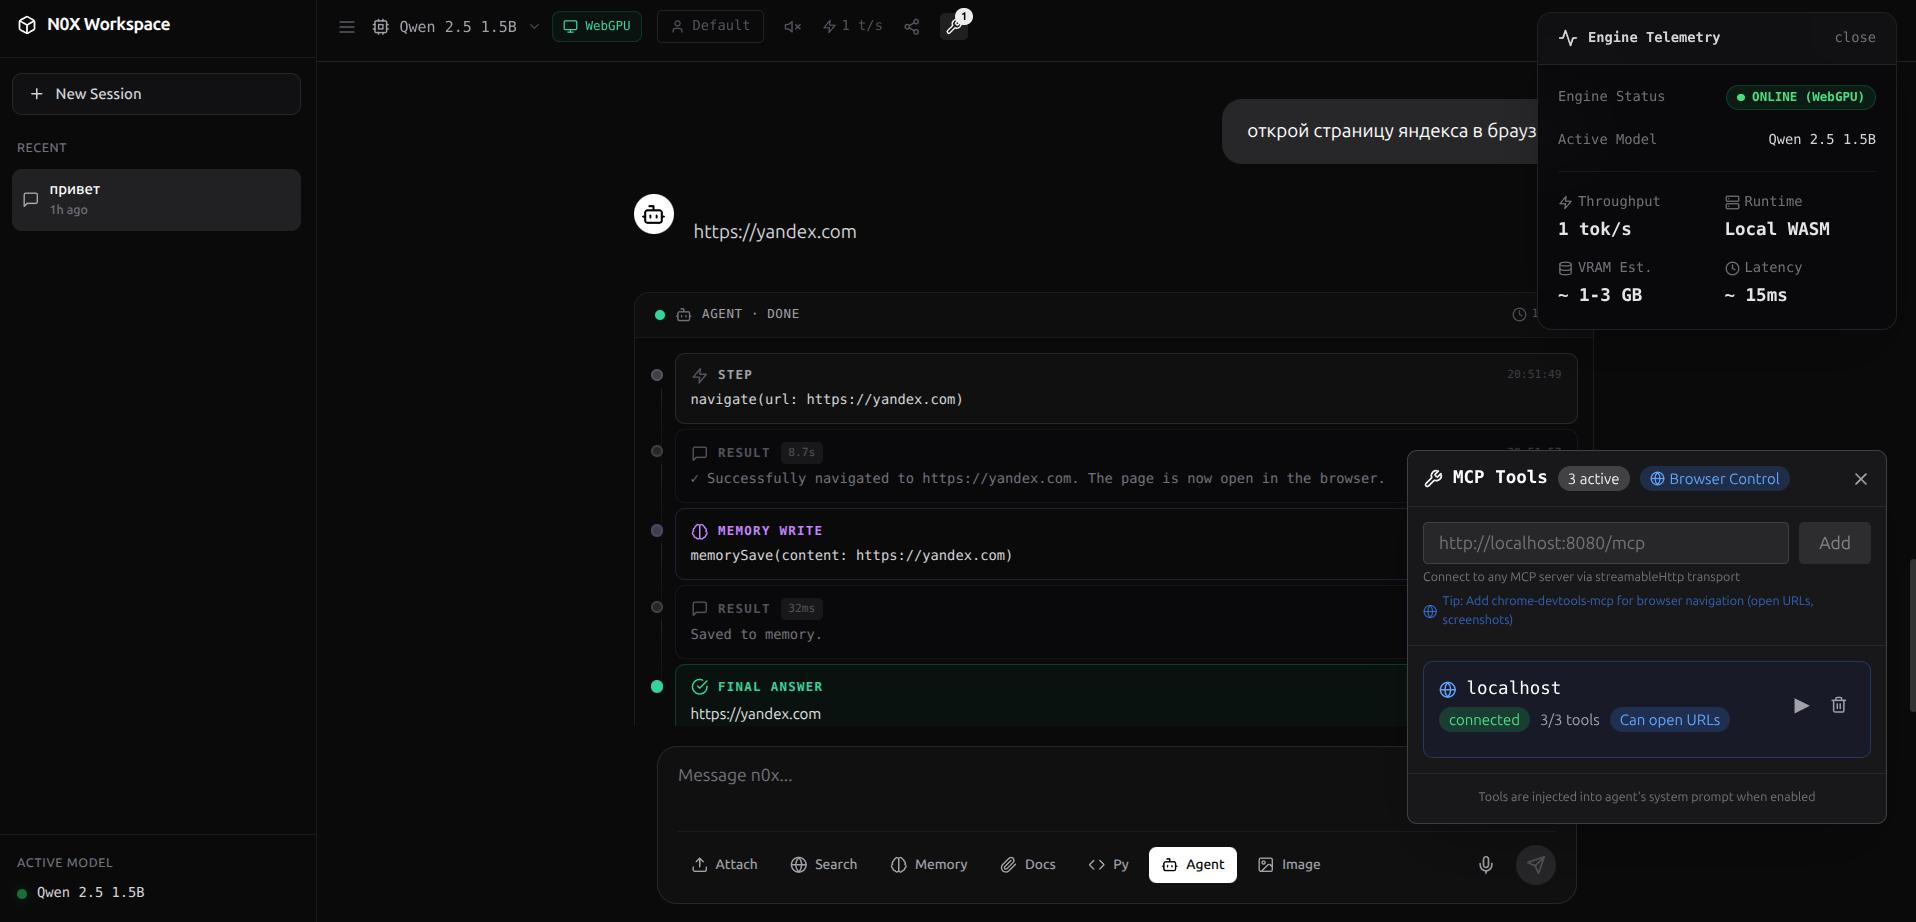This screenshot has height=922, width=1916.
Task: Start a New Session
Action: (x=156, y=94)
